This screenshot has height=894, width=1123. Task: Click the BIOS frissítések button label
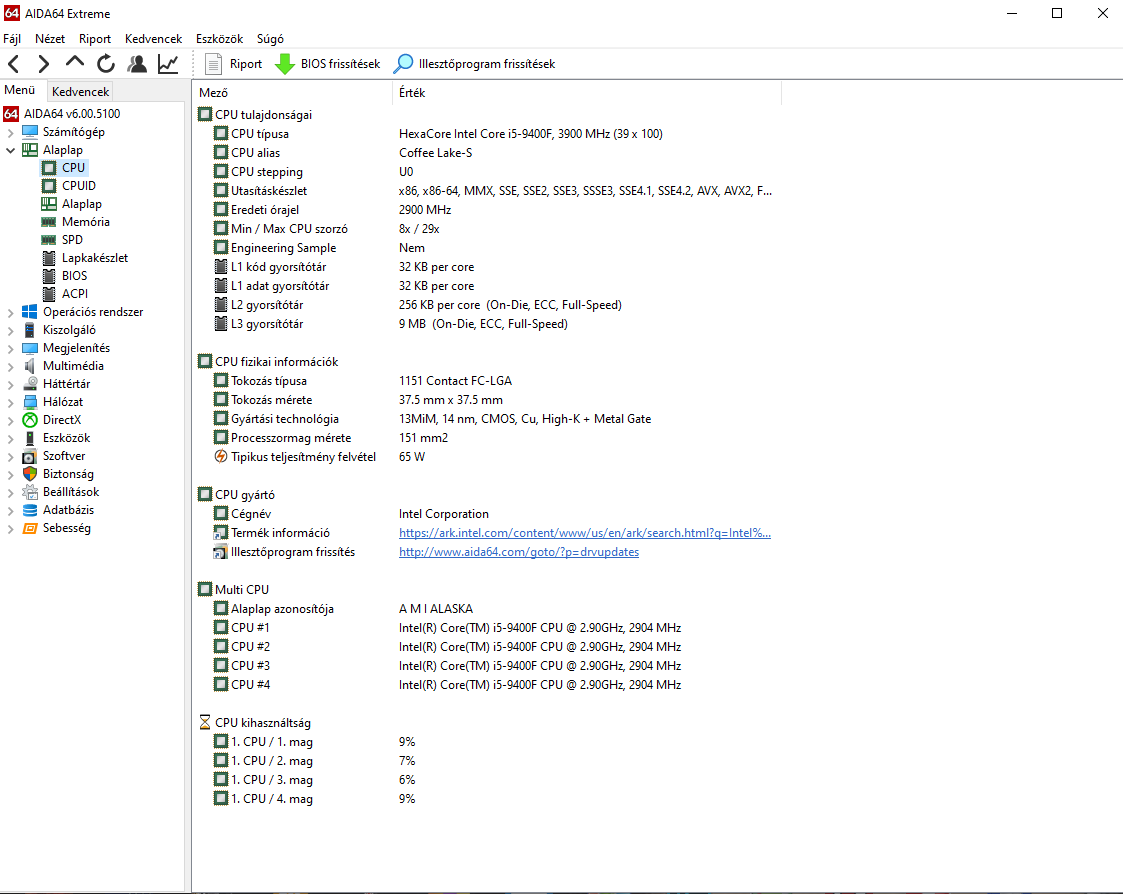coord(340,64)
